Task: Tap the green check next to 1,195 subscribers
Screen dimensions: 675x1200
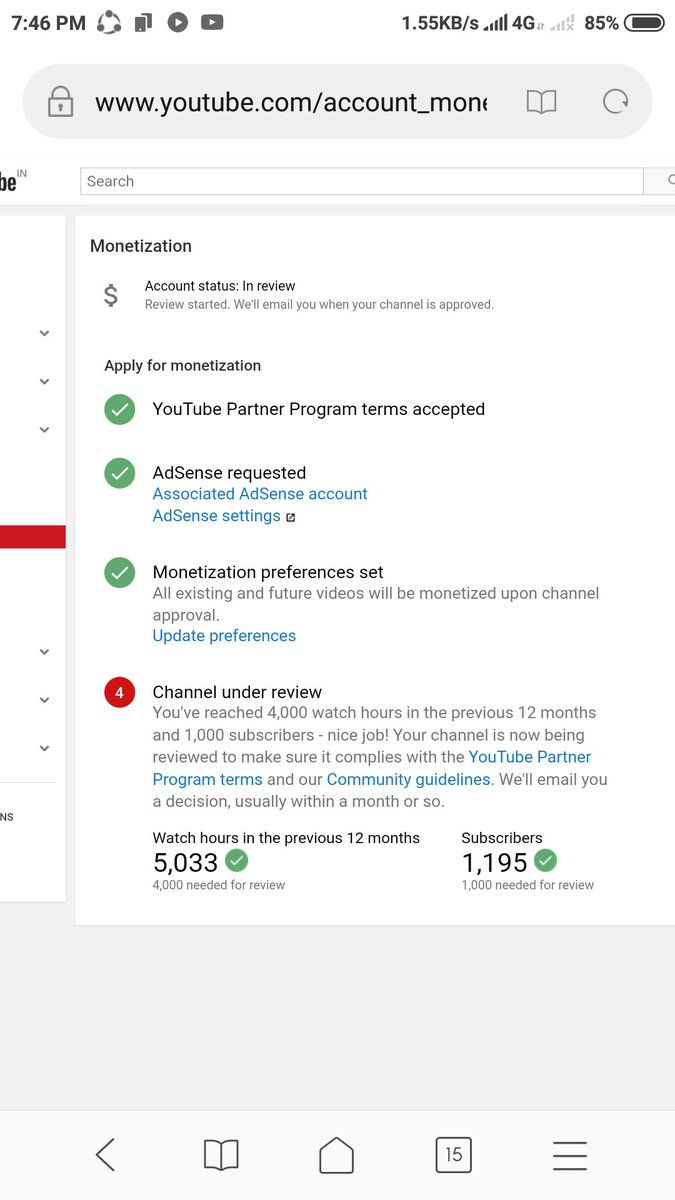Action: point(546,860)
